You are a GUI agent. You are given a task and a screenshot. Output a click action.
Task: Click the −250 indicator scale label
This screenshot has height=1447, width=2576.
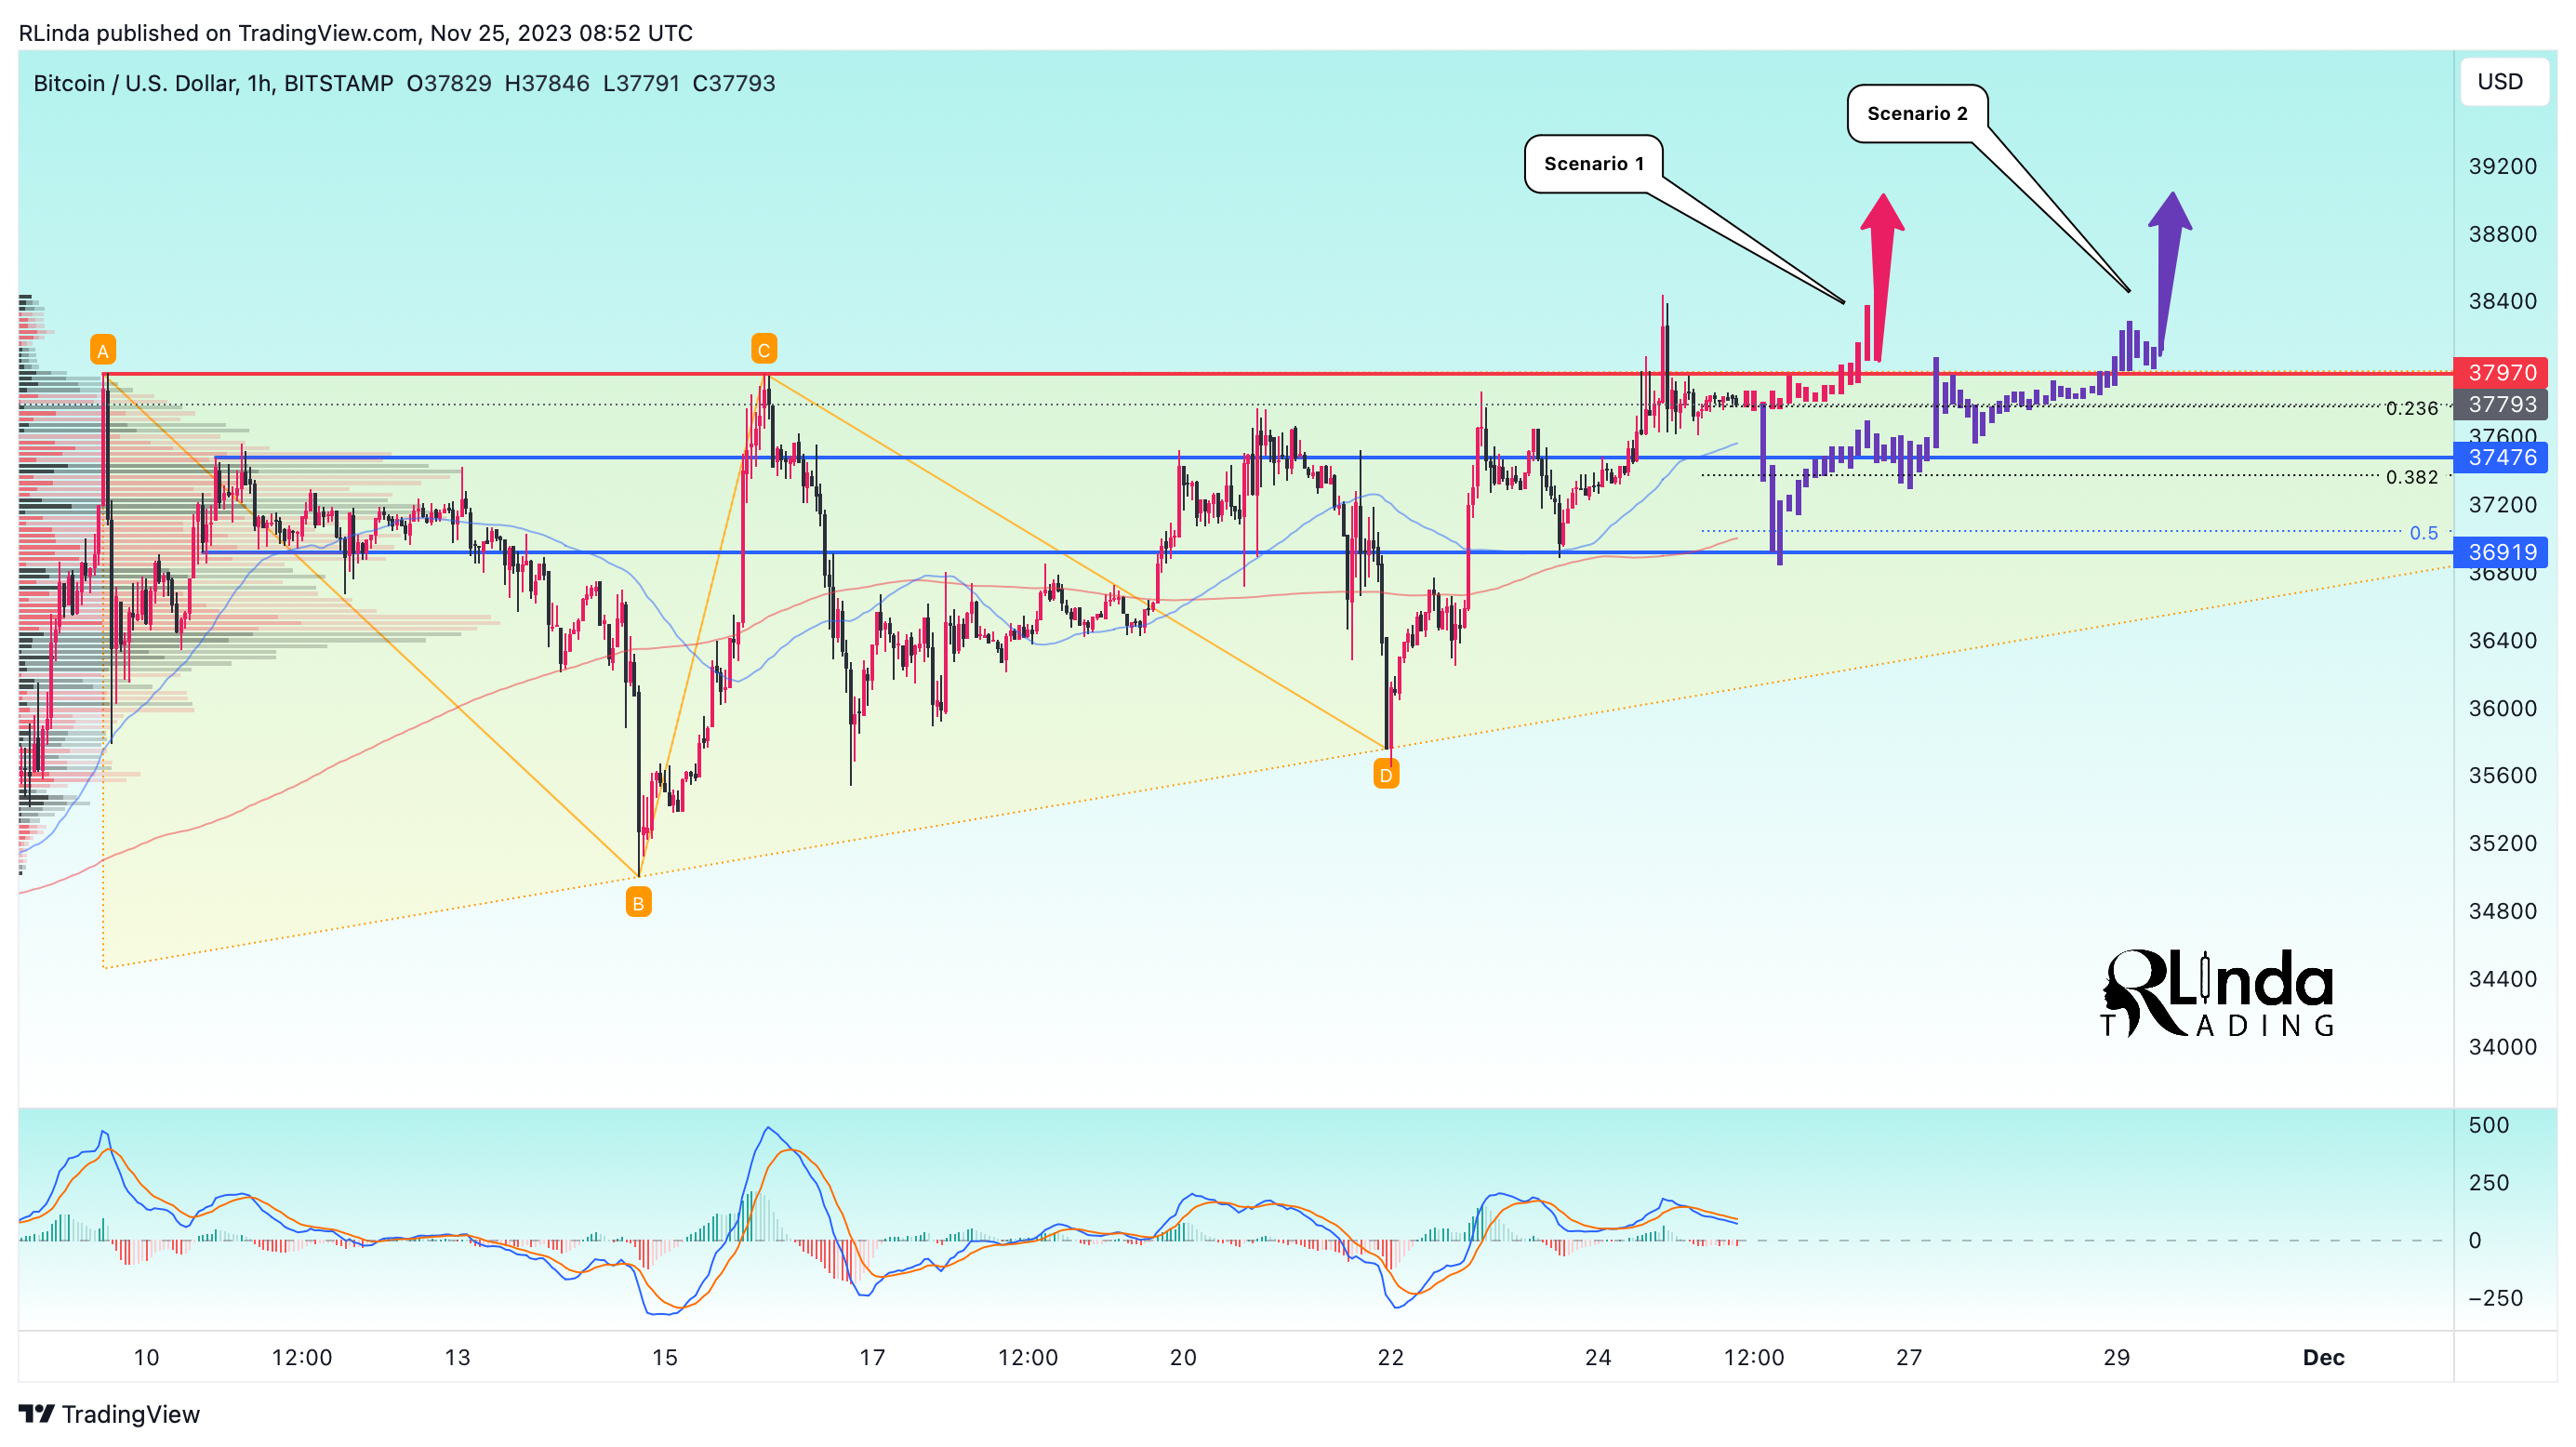2495,1298
